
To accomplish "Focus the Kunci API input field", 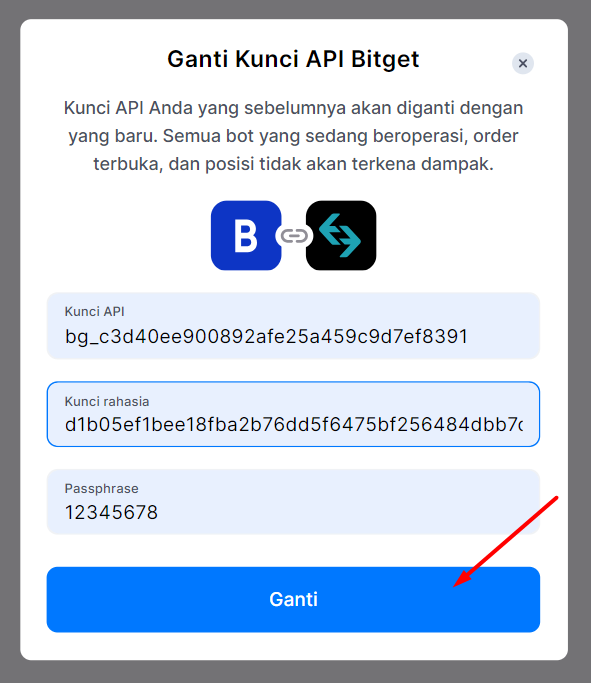I will click(293, 326).
